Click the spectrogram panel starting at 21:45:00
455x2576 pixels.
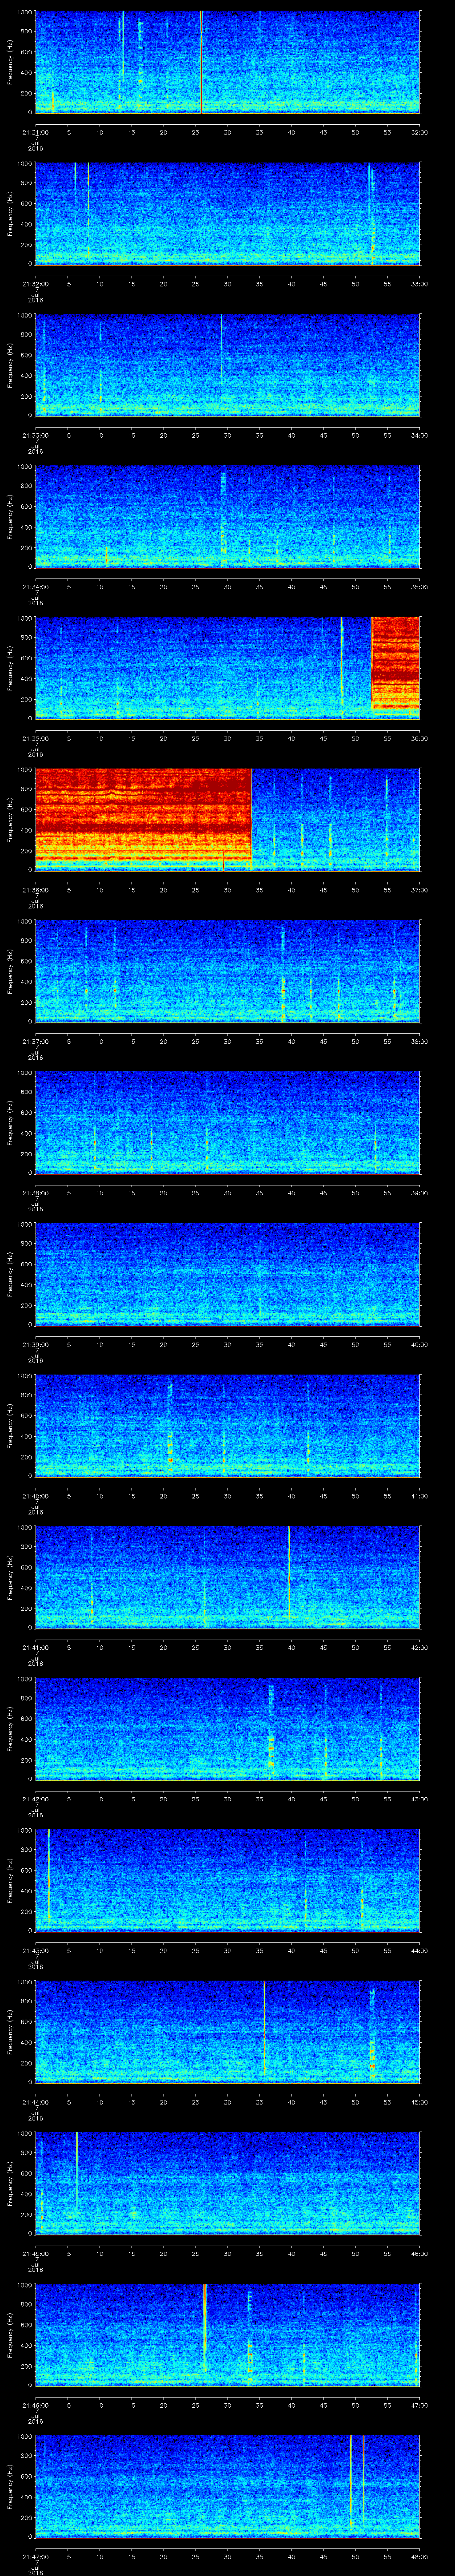(x=228, y=2184)
